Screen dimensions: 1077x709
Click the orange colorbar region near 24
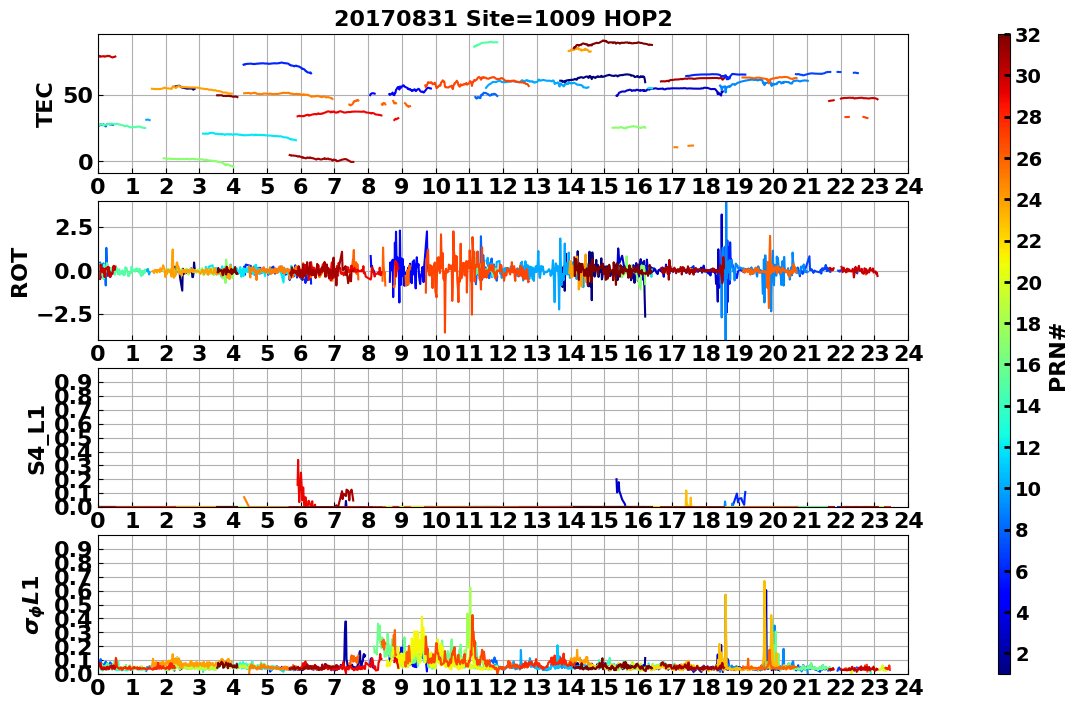(1004, 200)
